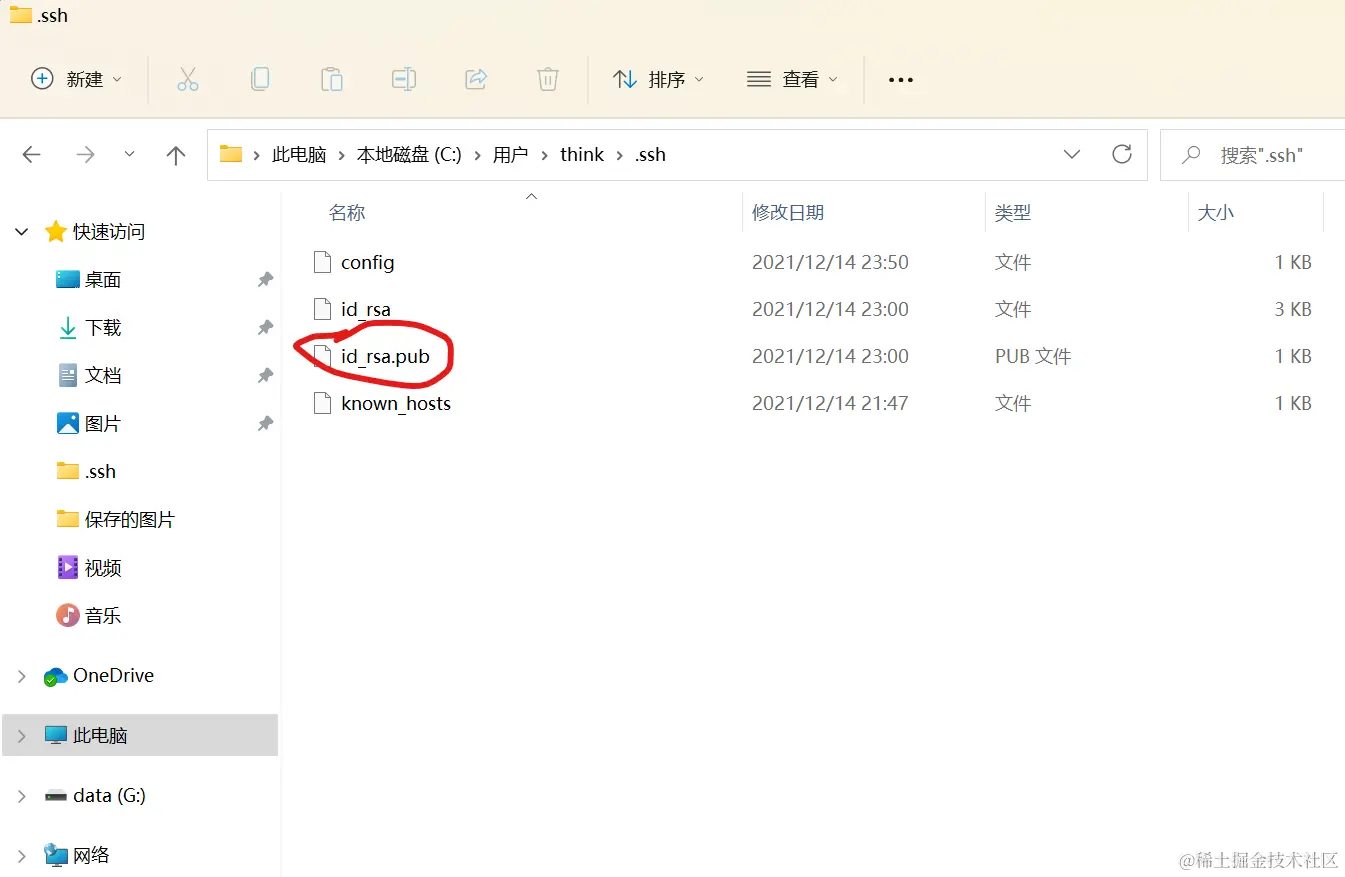Unpin 下载 using its pin icon

point(265,328)
